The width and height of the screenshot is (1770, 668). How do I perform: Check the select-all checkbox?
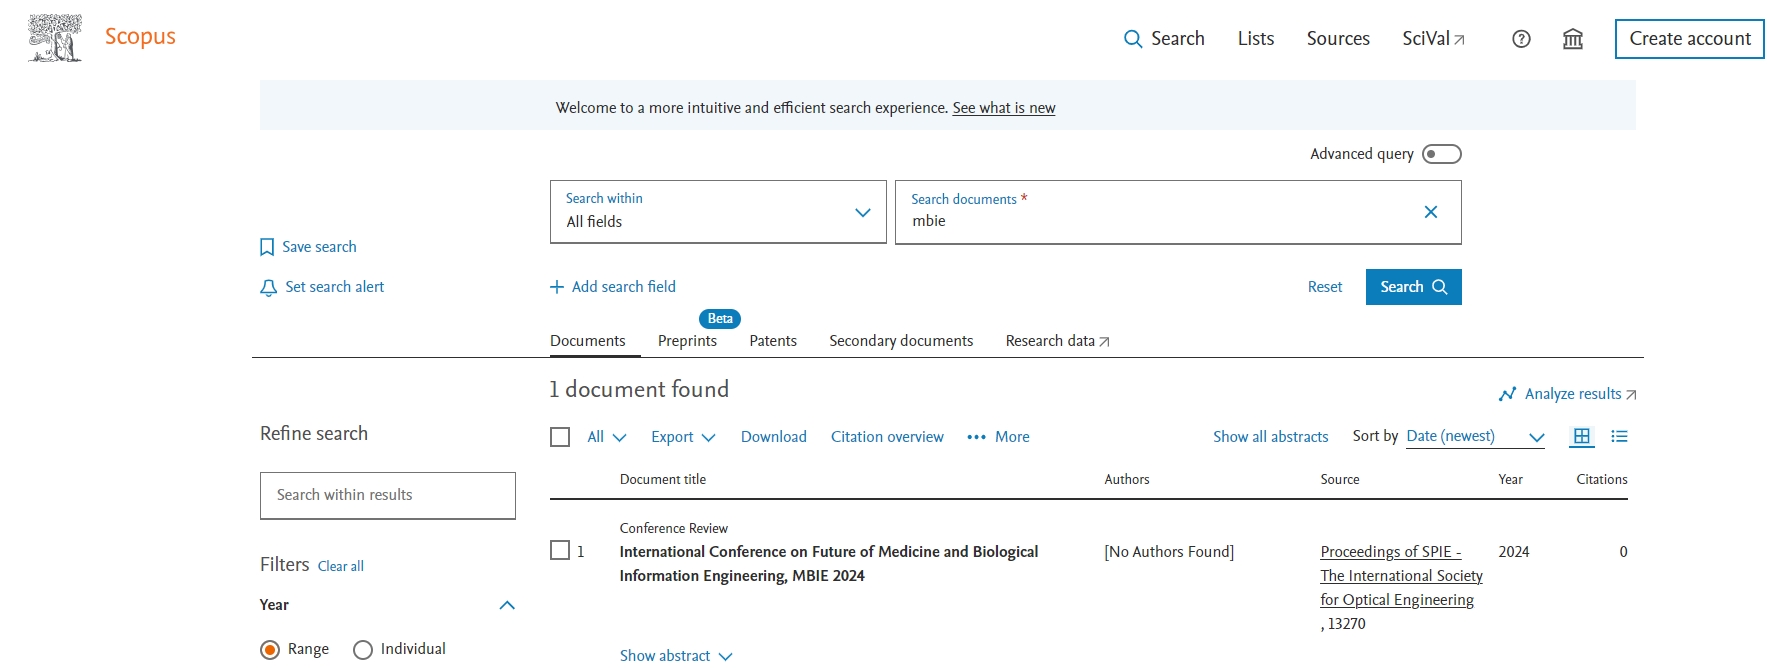[560, 437]
